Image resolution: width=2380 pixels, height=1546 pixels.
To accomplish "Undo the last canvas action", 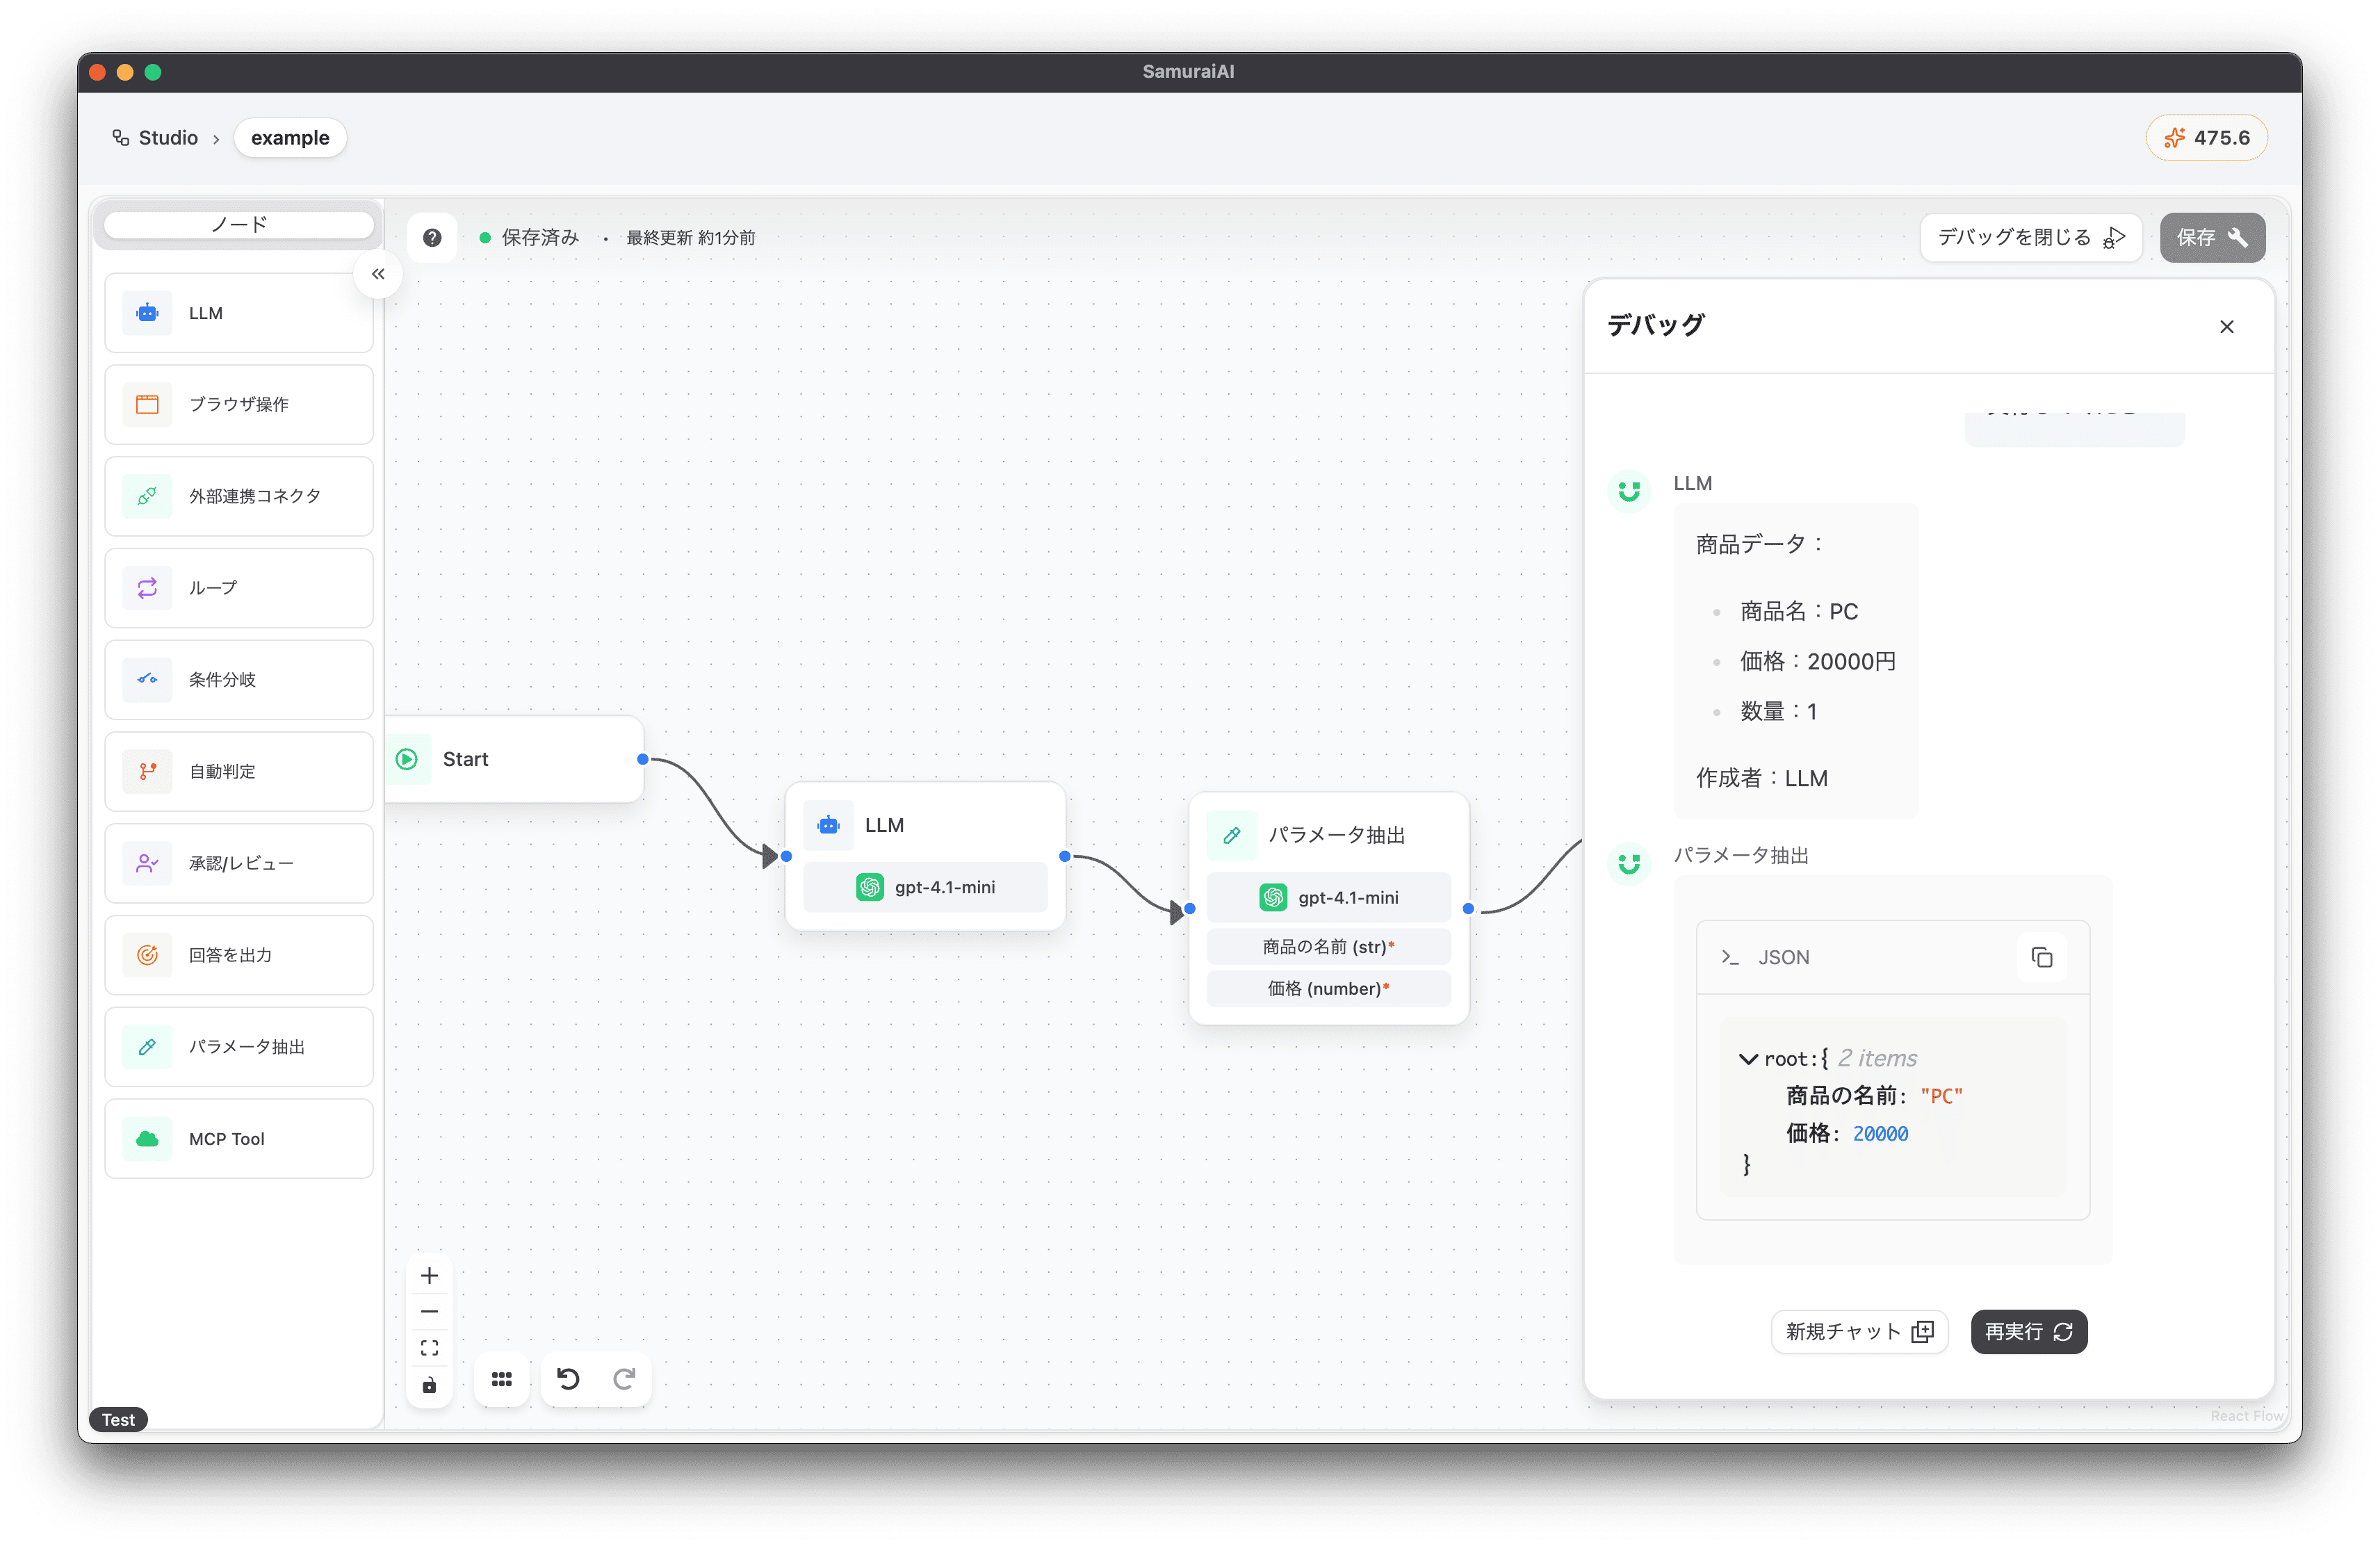I will 568,1379.
